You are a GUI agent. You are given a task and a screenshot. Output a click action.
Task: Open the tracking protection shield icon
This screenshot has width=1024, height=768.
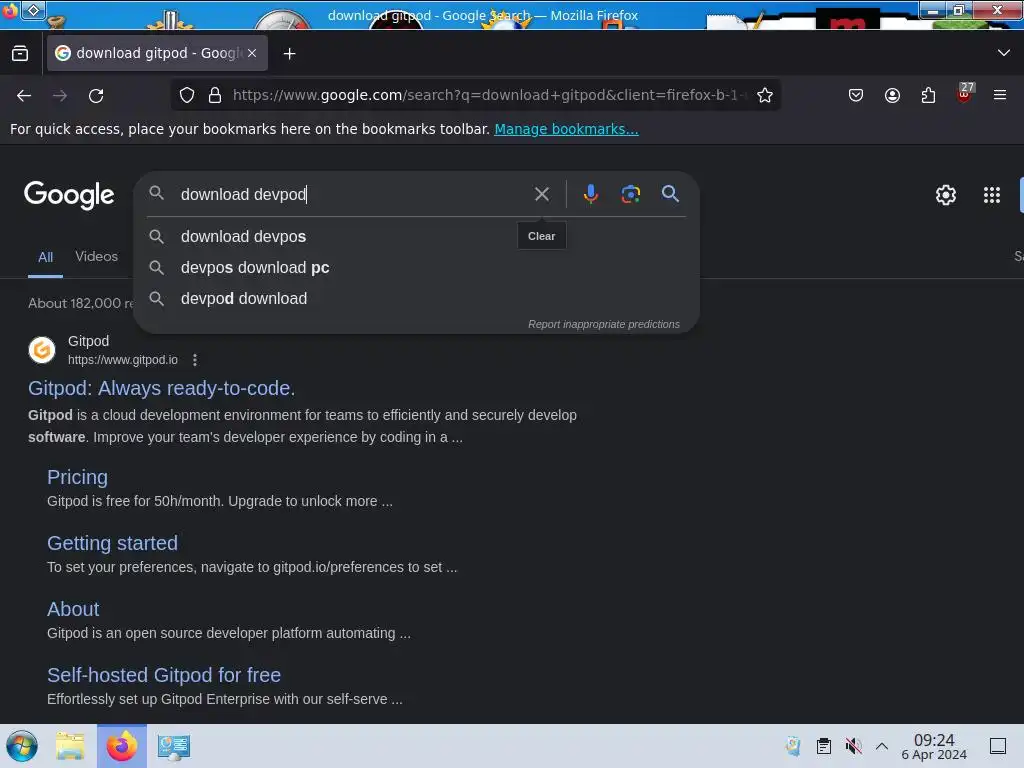click(187, 95)
